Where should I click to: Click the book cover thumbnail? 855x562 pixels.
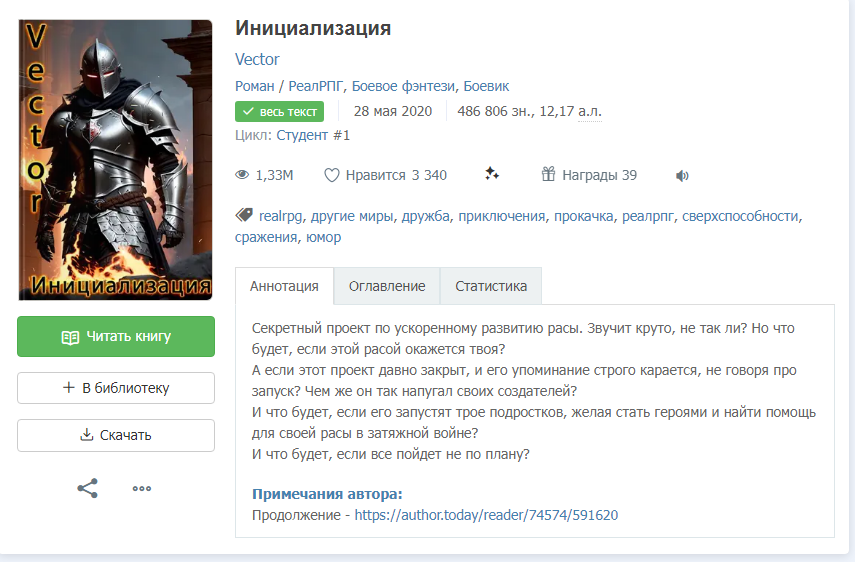click(116, 160)
